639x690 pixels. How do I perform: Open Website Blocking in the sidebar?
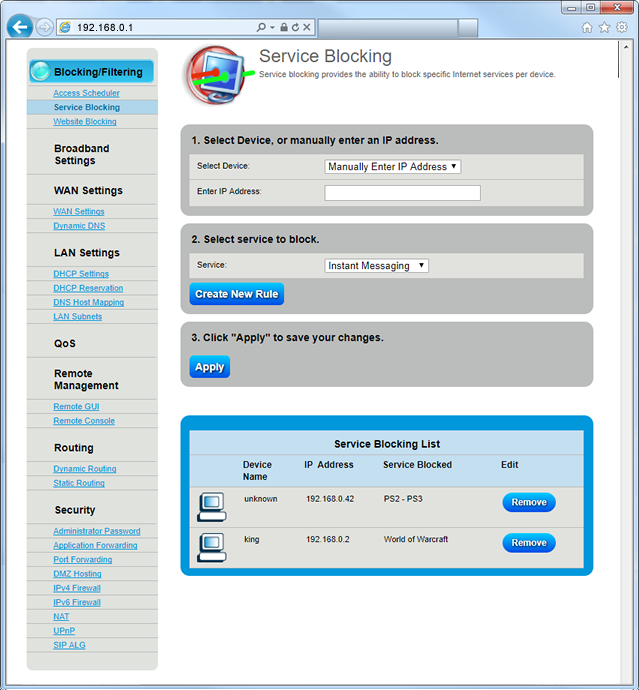(85, 122)
